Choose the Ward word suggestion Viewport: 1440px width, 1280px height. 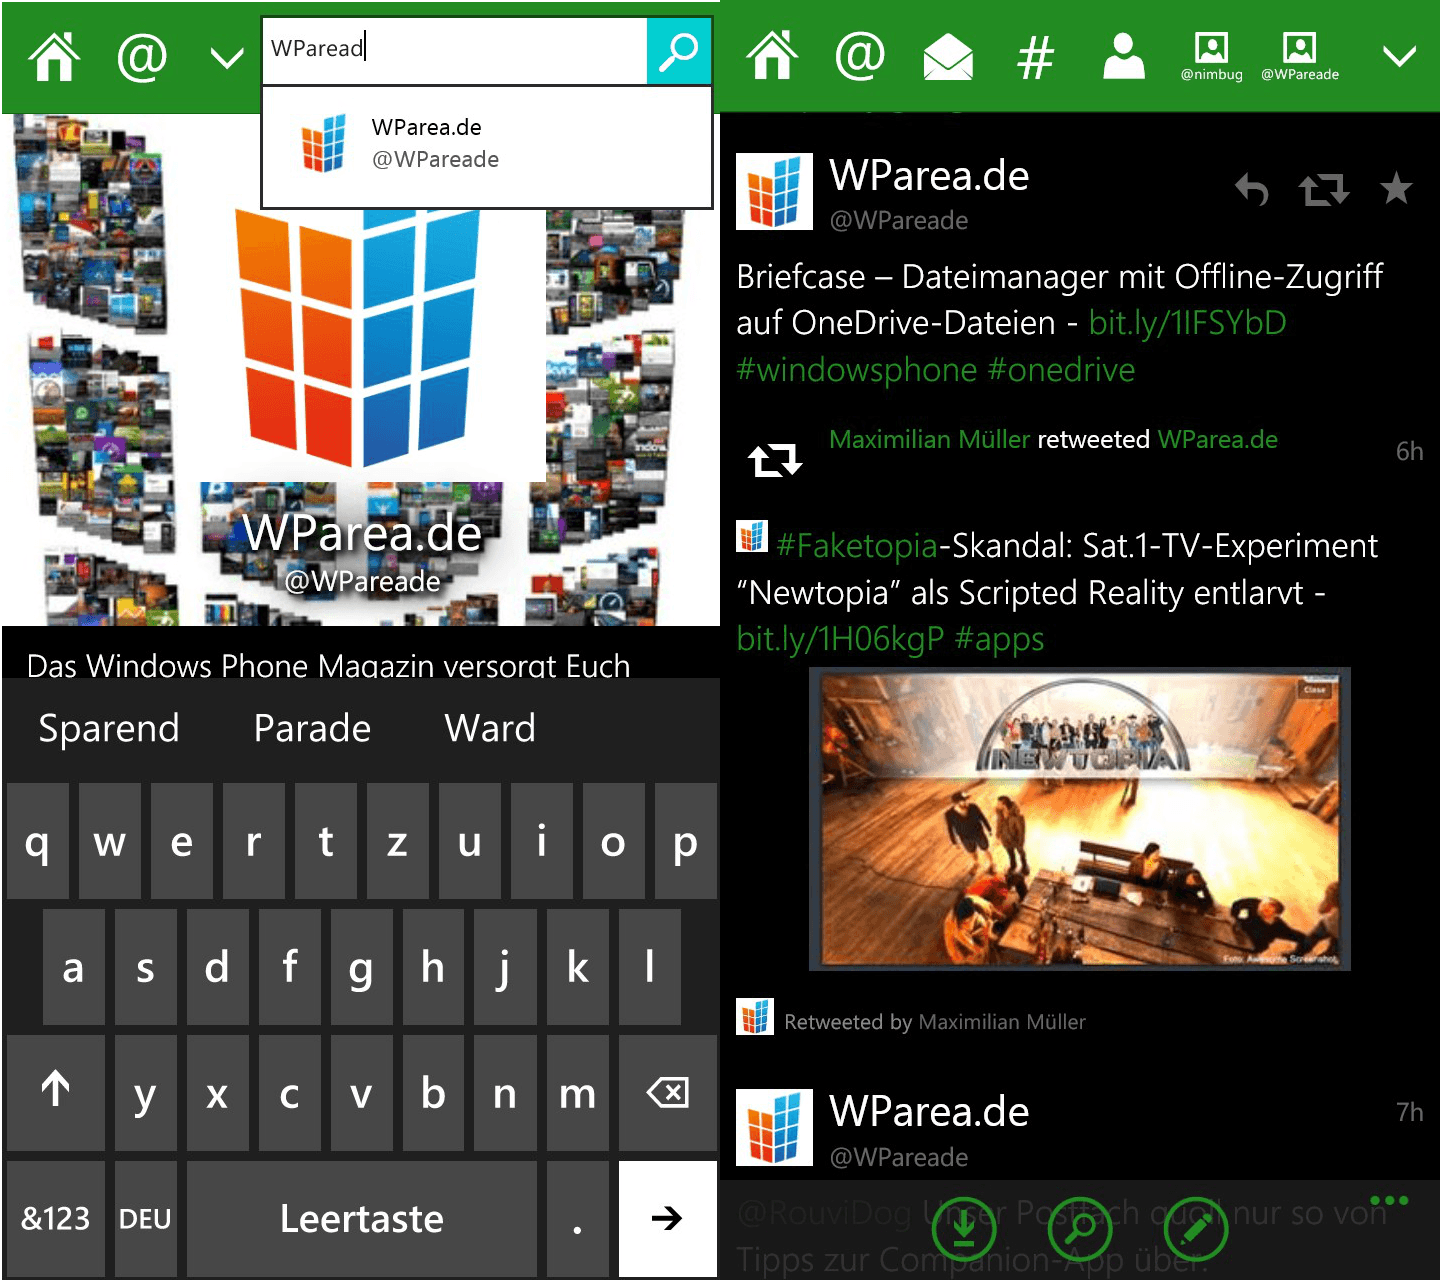point(490,728)
